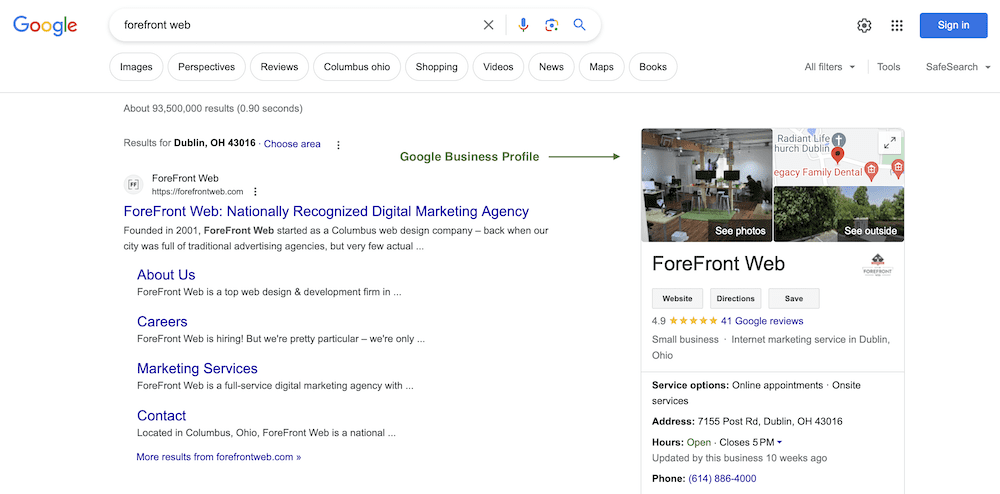Open the Google apps grid icon
This screenshot has width=1000, height=494.
[897, 25]
